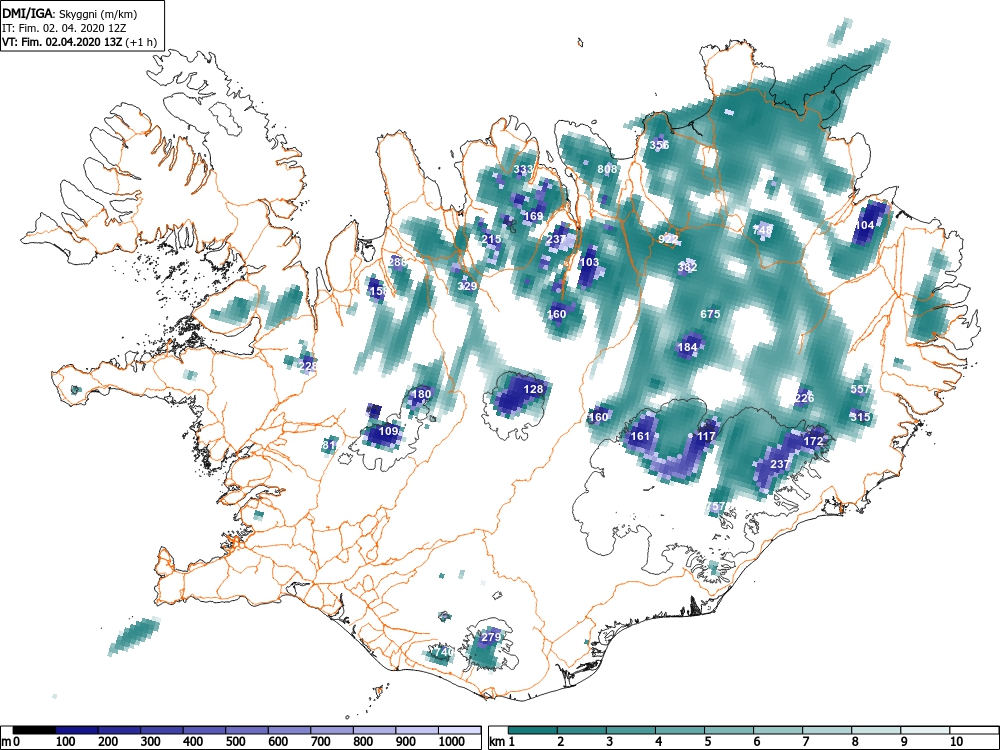Click the visibility value '329' on the map

click(467, 286)
